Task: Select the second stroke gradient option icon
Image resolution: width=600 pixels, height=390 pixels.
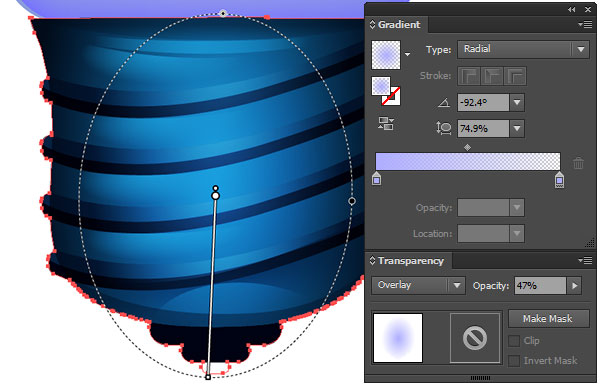Action: pyautogui.click(x=492, y=76)
